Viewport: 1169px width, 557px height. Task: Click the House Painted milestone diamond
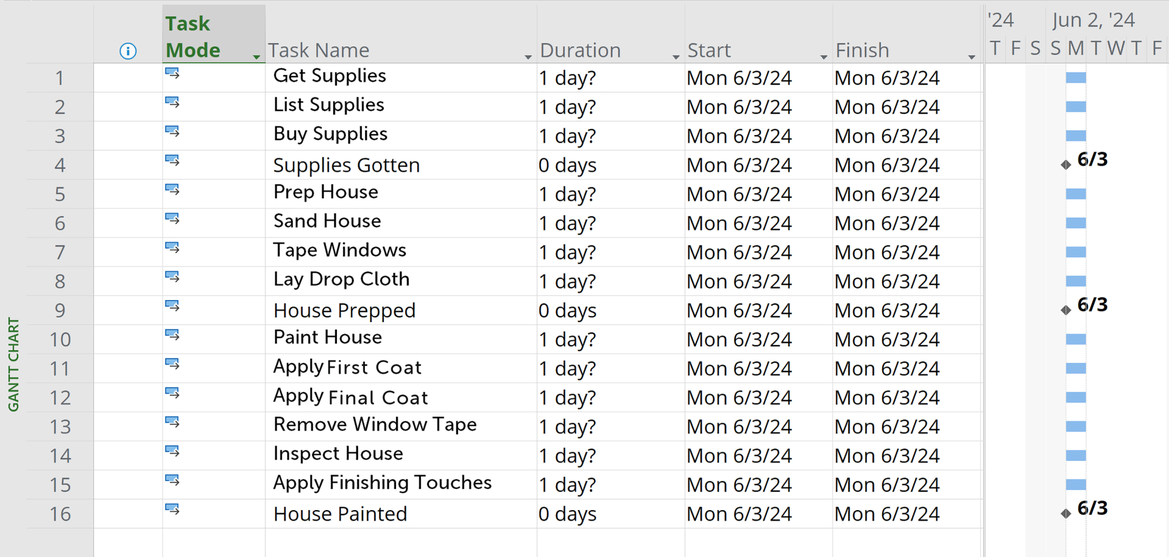1066,514
